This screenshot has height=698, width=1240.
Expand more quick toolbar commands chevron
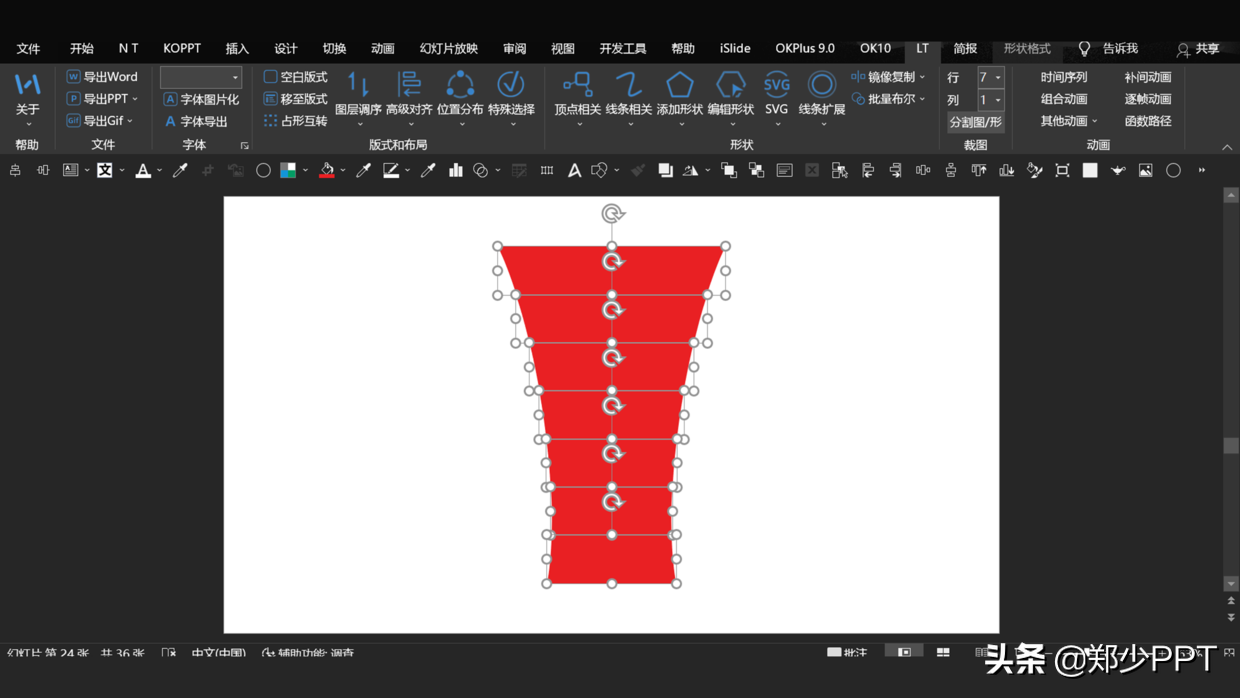(x=1202, y=171)
